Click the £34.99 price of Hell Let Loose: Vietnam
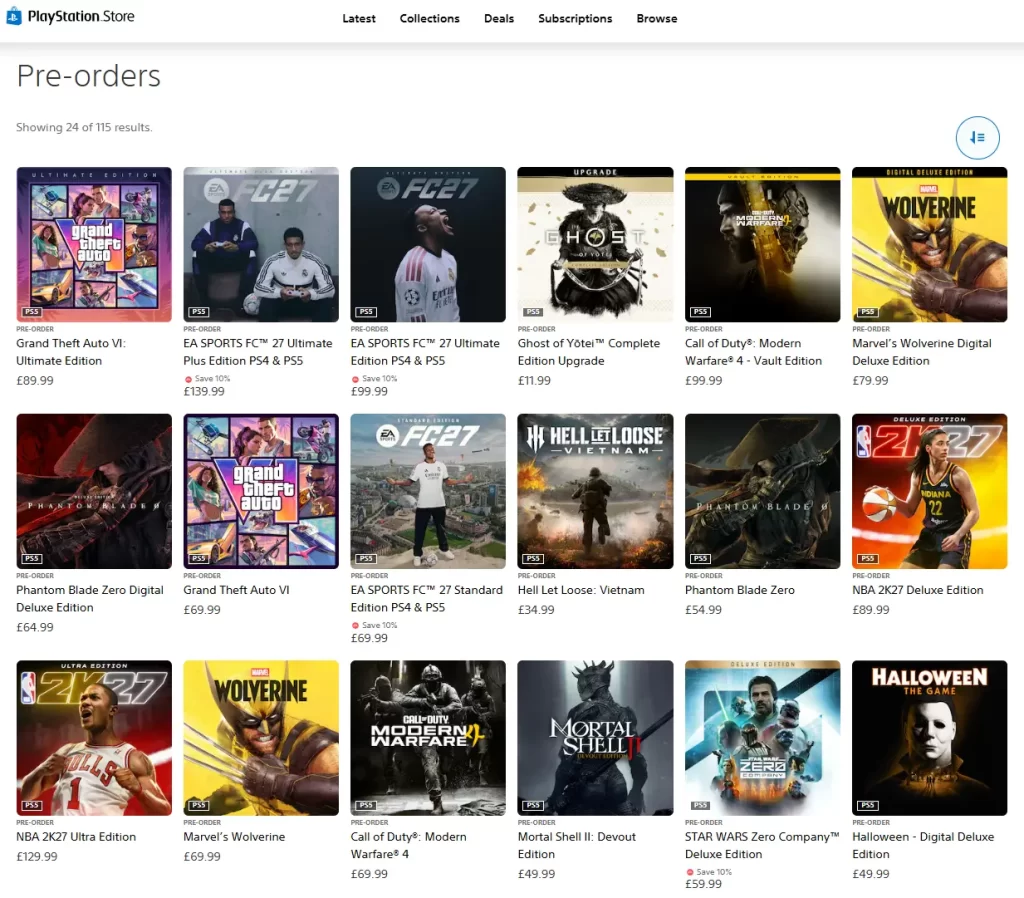The image size is (1024, 898). [536, 609]
